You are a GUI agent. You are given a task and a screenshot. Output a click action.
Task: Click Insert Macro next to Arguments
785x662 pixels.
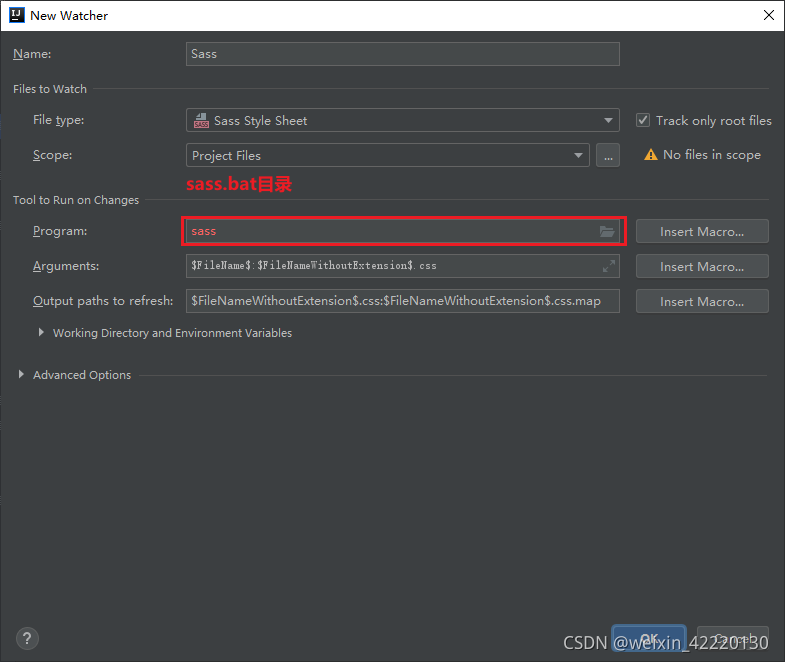[702, 266]
